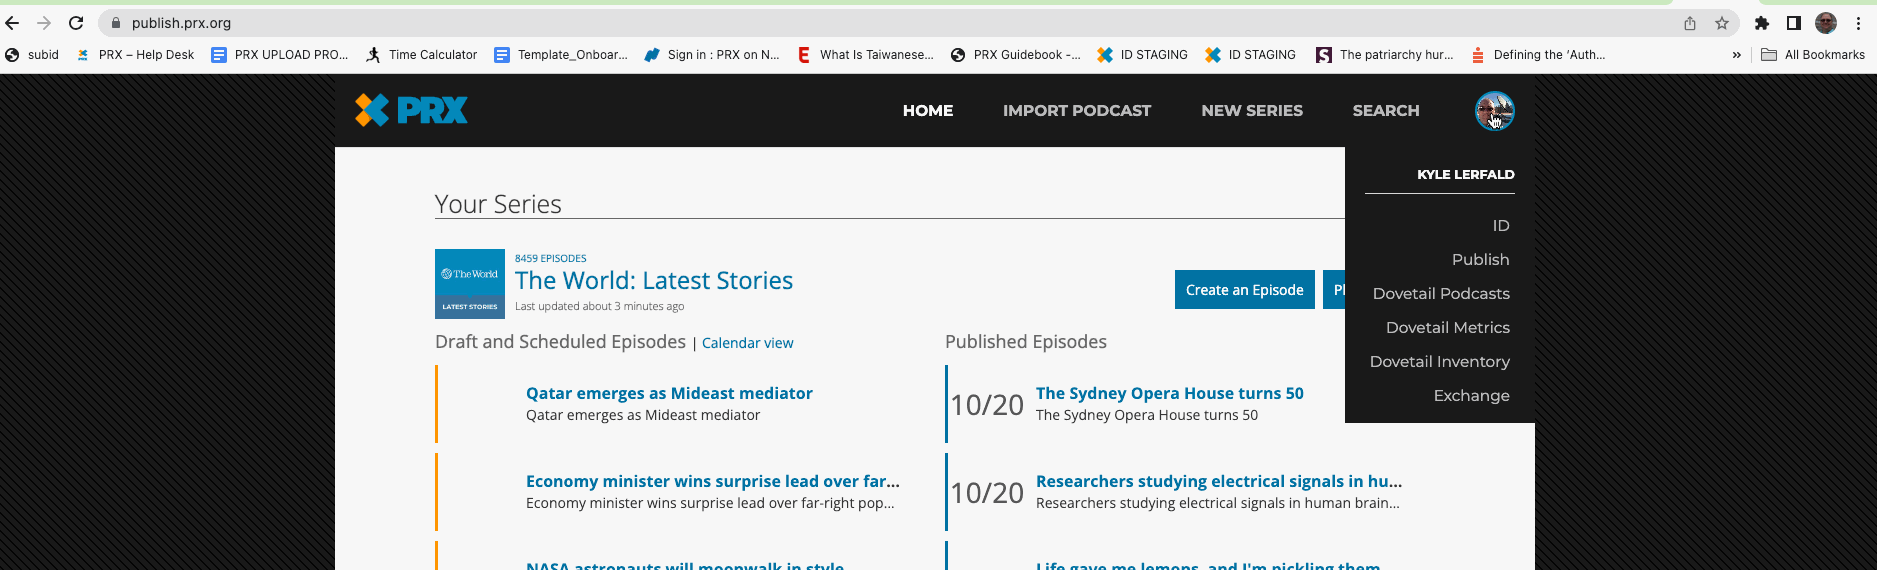Image resolution: width=1877 pixels, height=570 pixels.
Task: Open PRX Guidebook bookmark
Action: [x=1015, y=55]
